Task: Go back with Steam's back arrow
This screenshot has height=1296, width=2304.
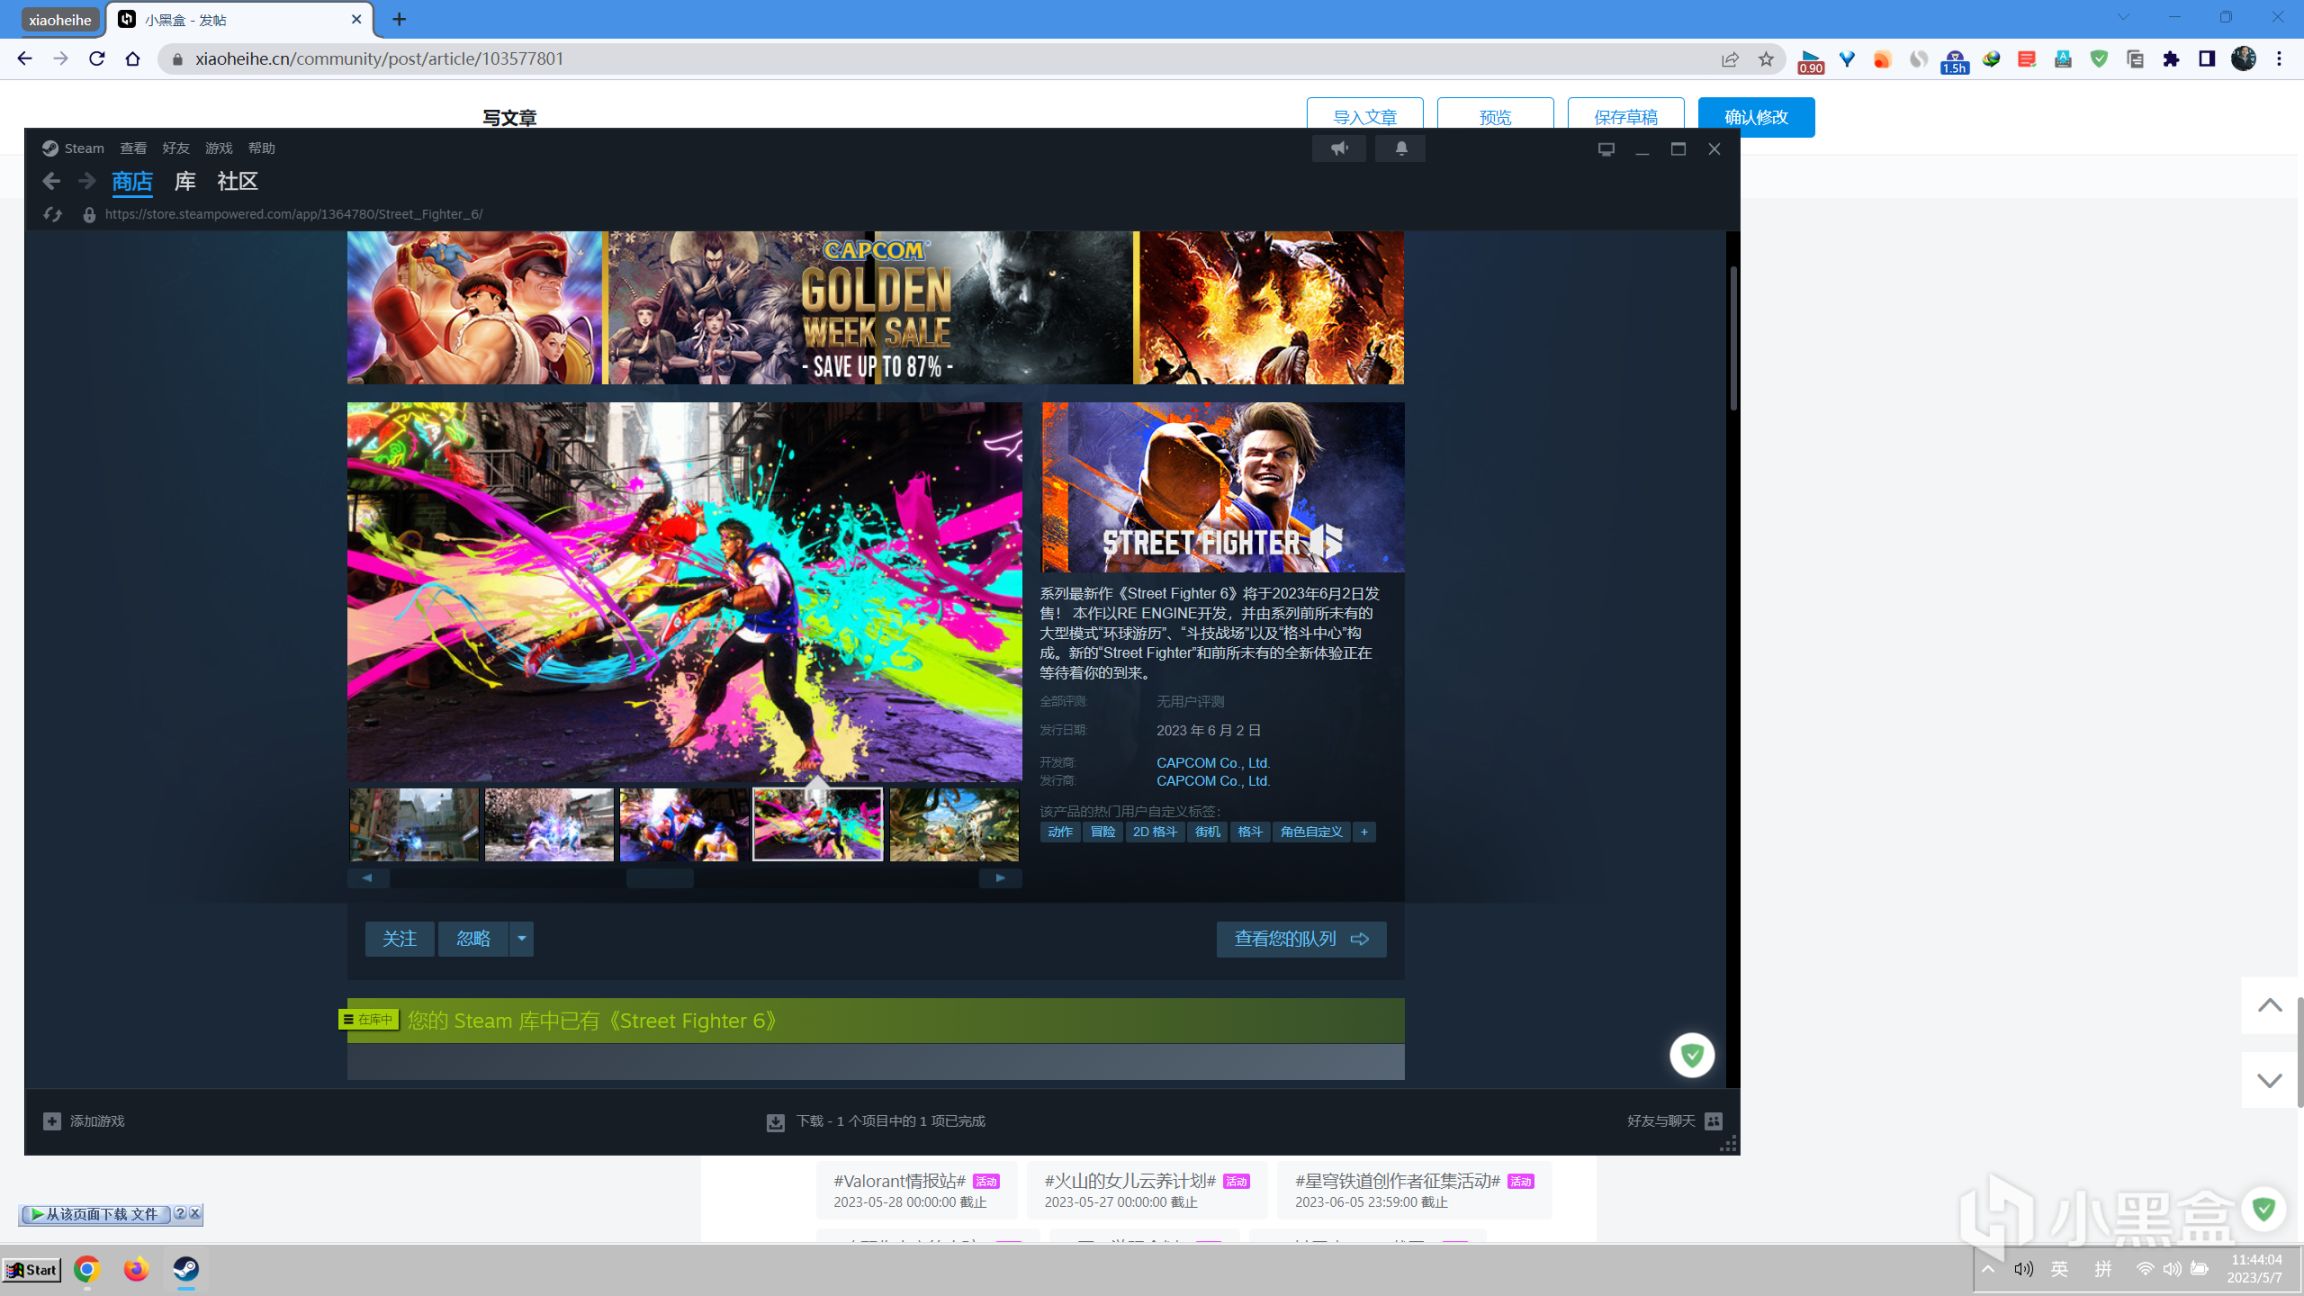Action: click(x=51, y=181)
